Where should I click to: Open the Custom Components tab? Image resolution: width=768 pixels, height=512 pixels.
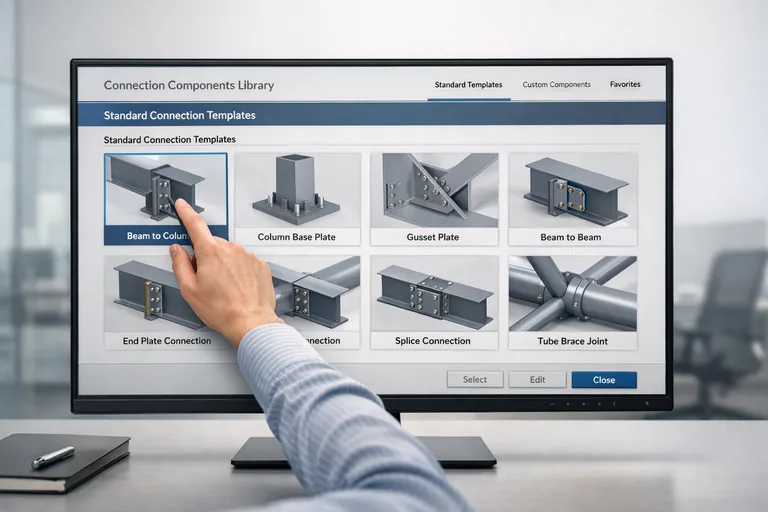[x=556, y=85]
